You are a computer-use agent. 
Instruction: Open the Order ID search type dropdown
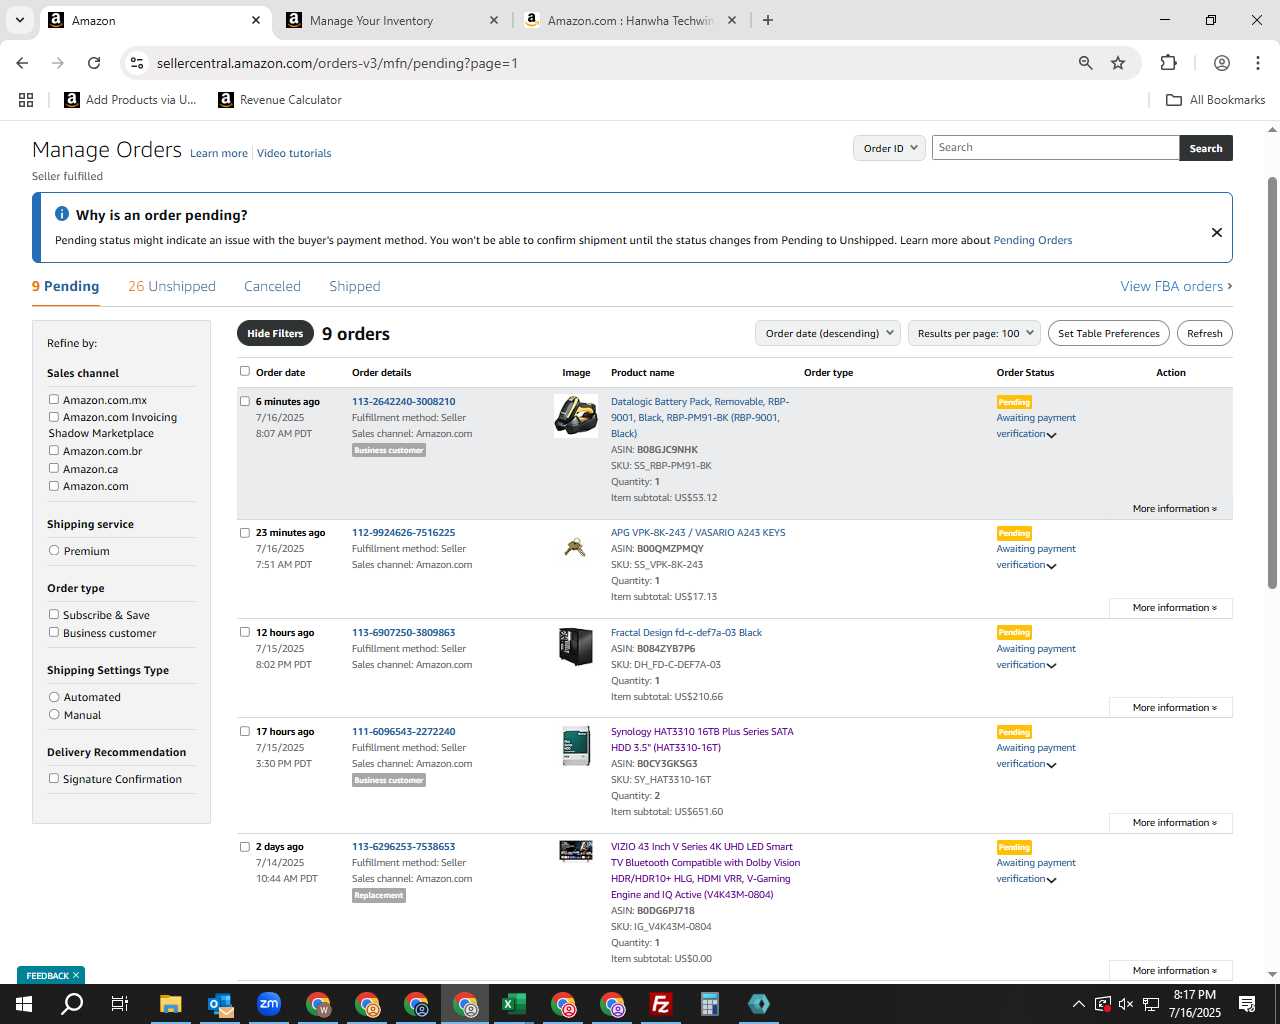[889, 148]
